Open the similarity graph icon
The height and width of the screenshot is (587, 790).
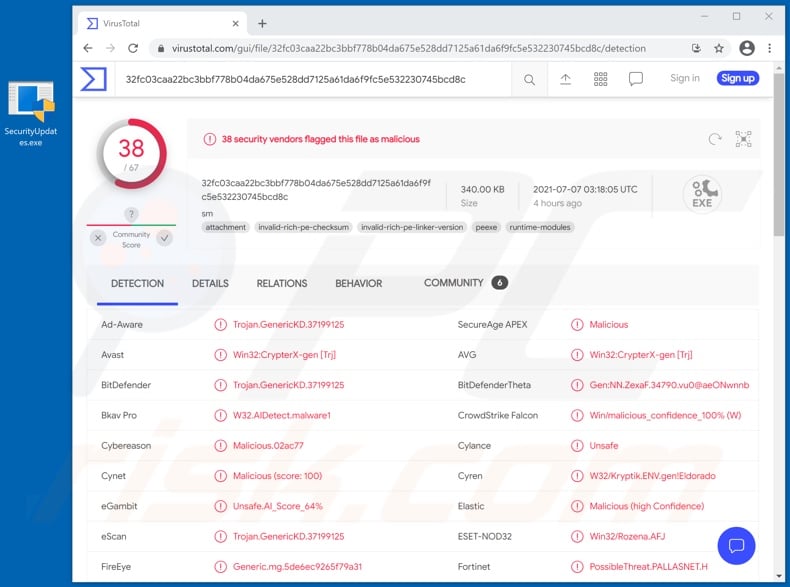743,139
